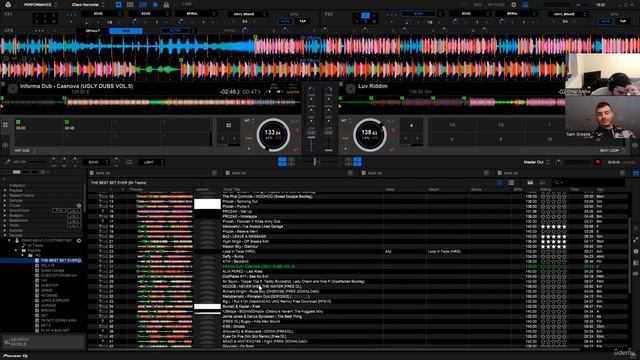Open the CFX FILTER dropdown
This screenshot has width=640, height=360.
click(x=178, y=31)
